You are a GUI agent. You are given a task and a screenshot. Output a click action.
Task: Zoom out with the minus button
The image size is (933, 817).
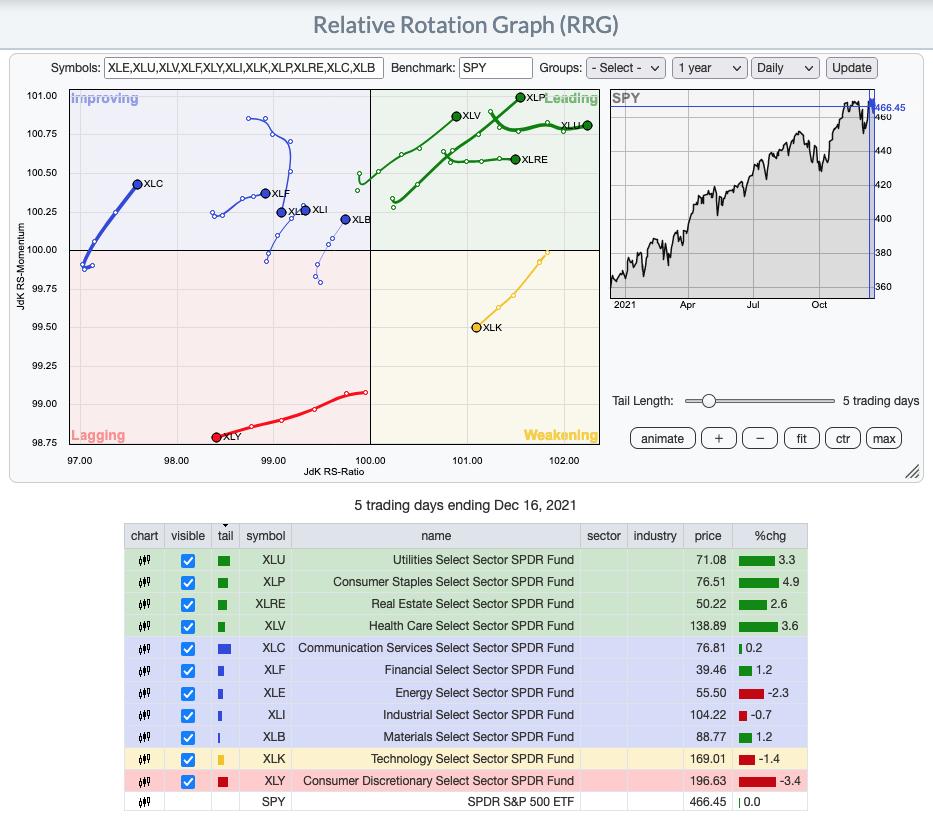point(760,439)
